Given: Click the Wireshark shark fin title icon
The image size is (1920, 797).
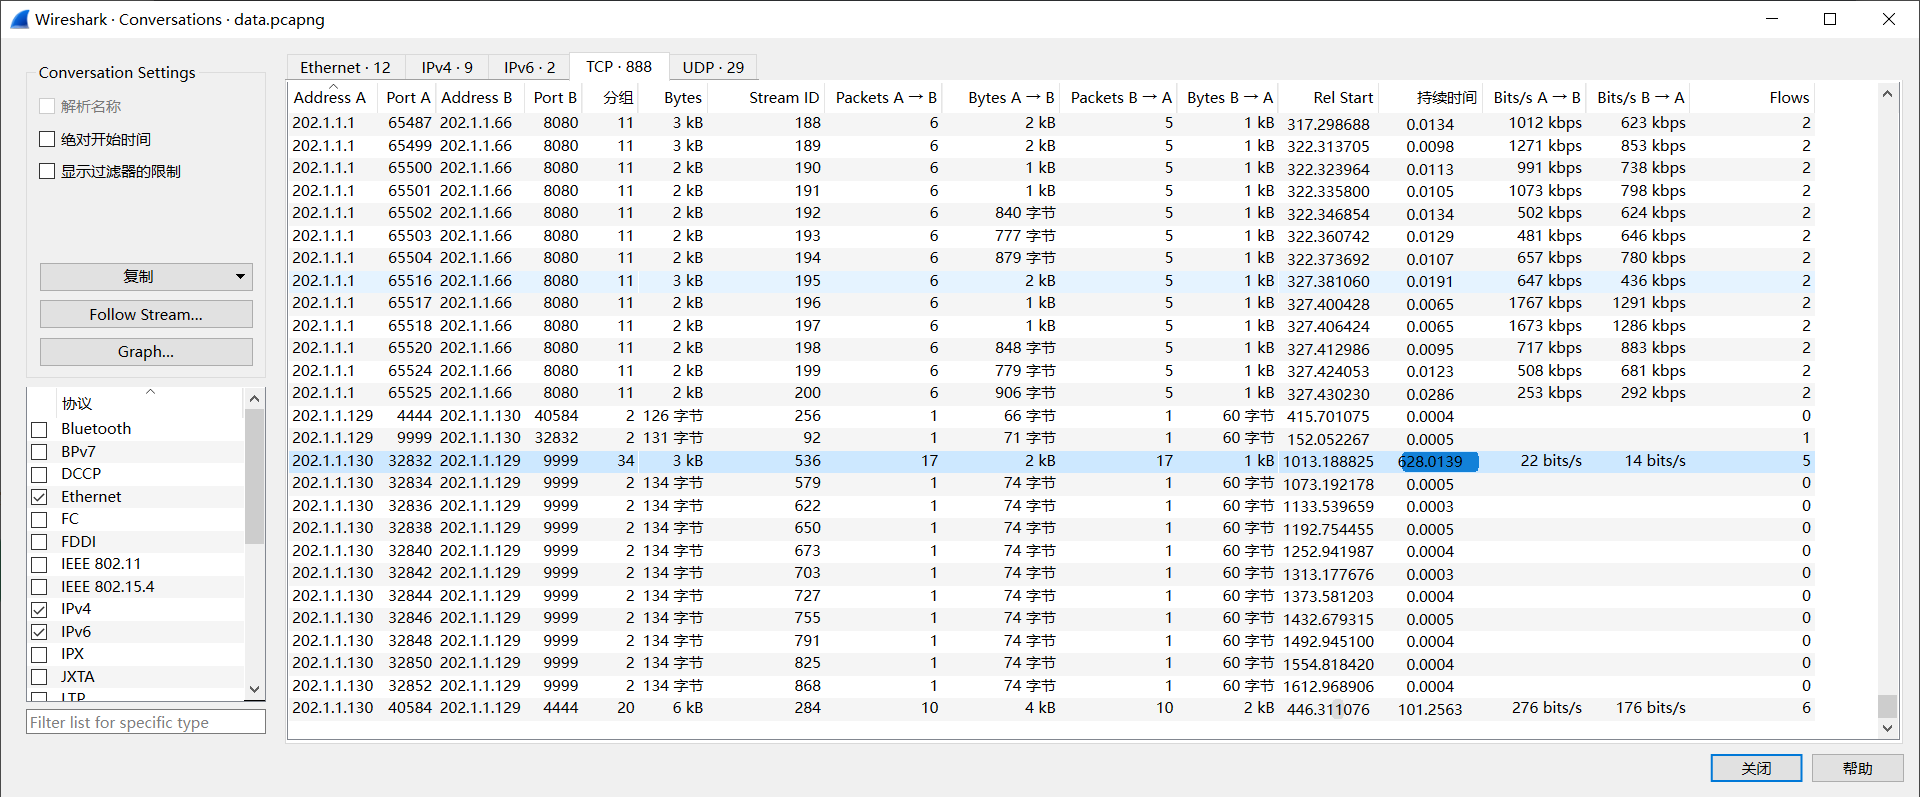Looking at the screenshot, I should click(20, 19).
